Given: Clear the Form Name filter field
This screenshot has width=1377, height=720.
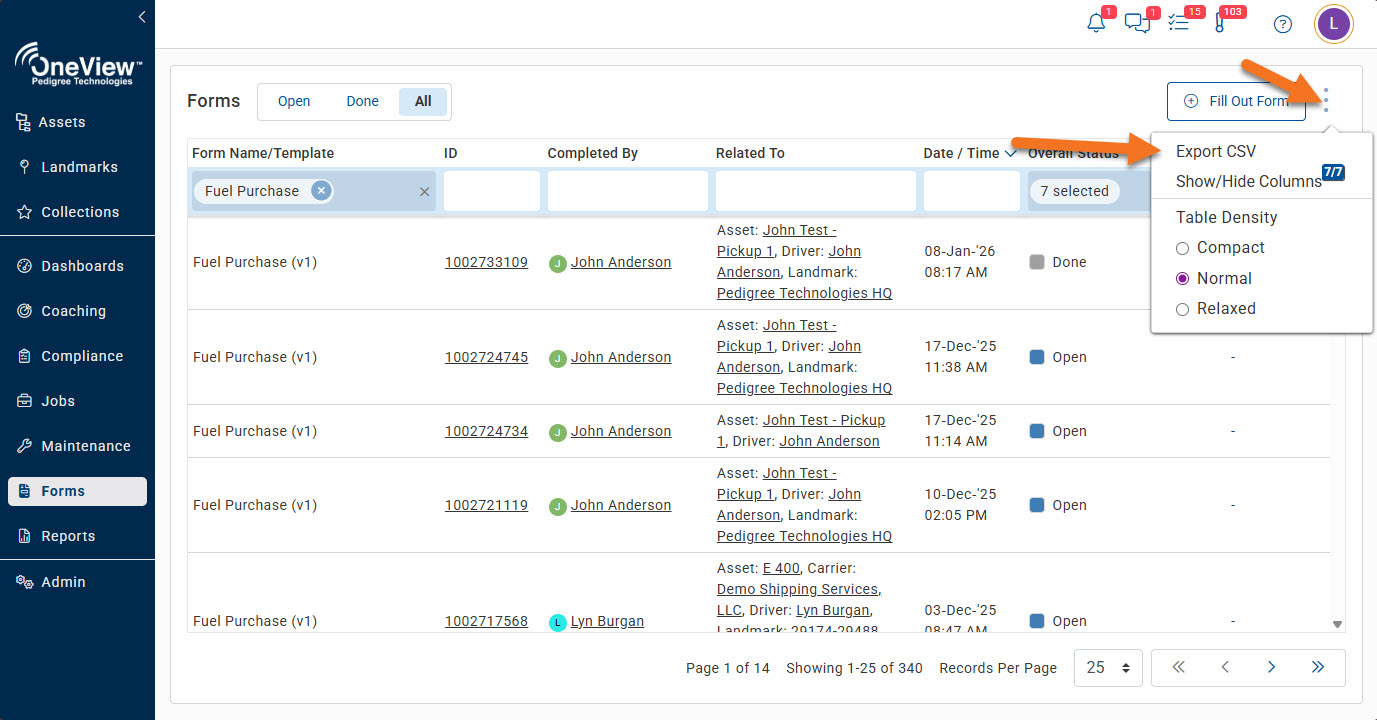Looking at the screenshot, I should [x=424, y=191].
